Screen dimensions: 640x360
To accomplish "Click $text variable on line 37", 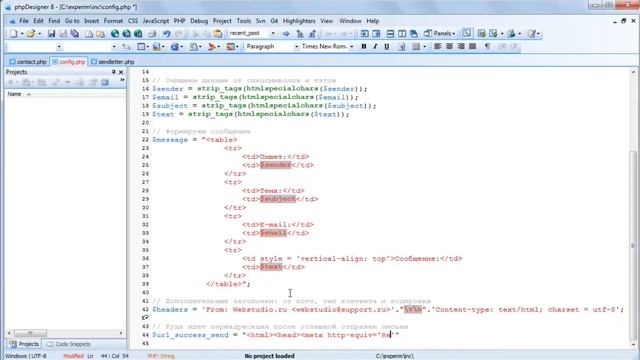I will click(x=271, y=267).
